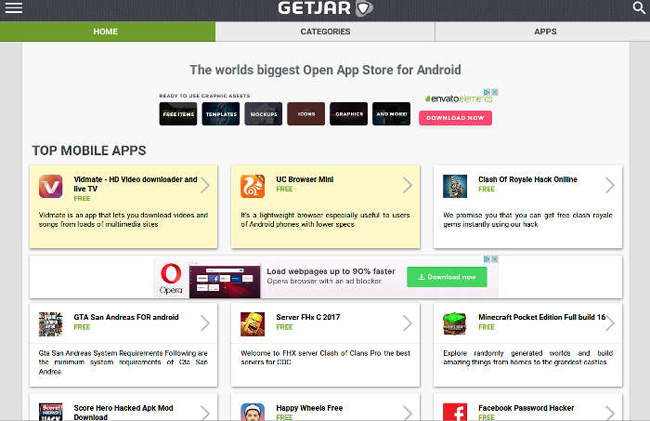The height and width of the screenshot is (421, 650).
Task: Open GTA San Andreas FOR android title
Action: point(126,317)
